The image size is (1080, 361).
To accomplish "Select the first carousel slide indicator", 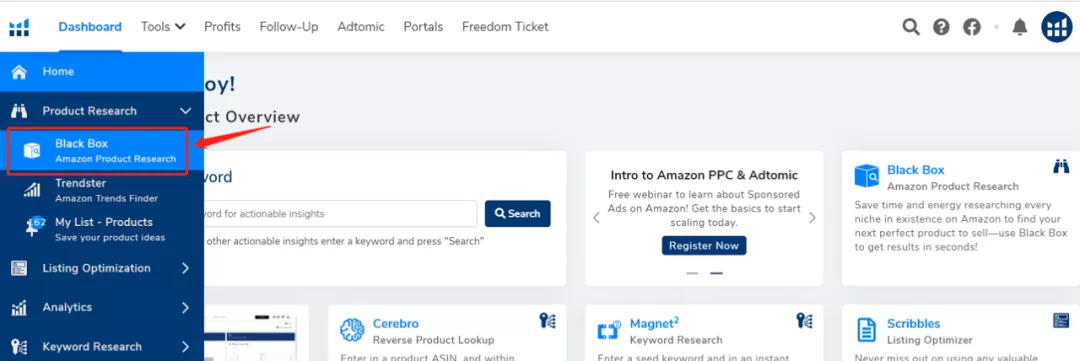I will 692,273.
